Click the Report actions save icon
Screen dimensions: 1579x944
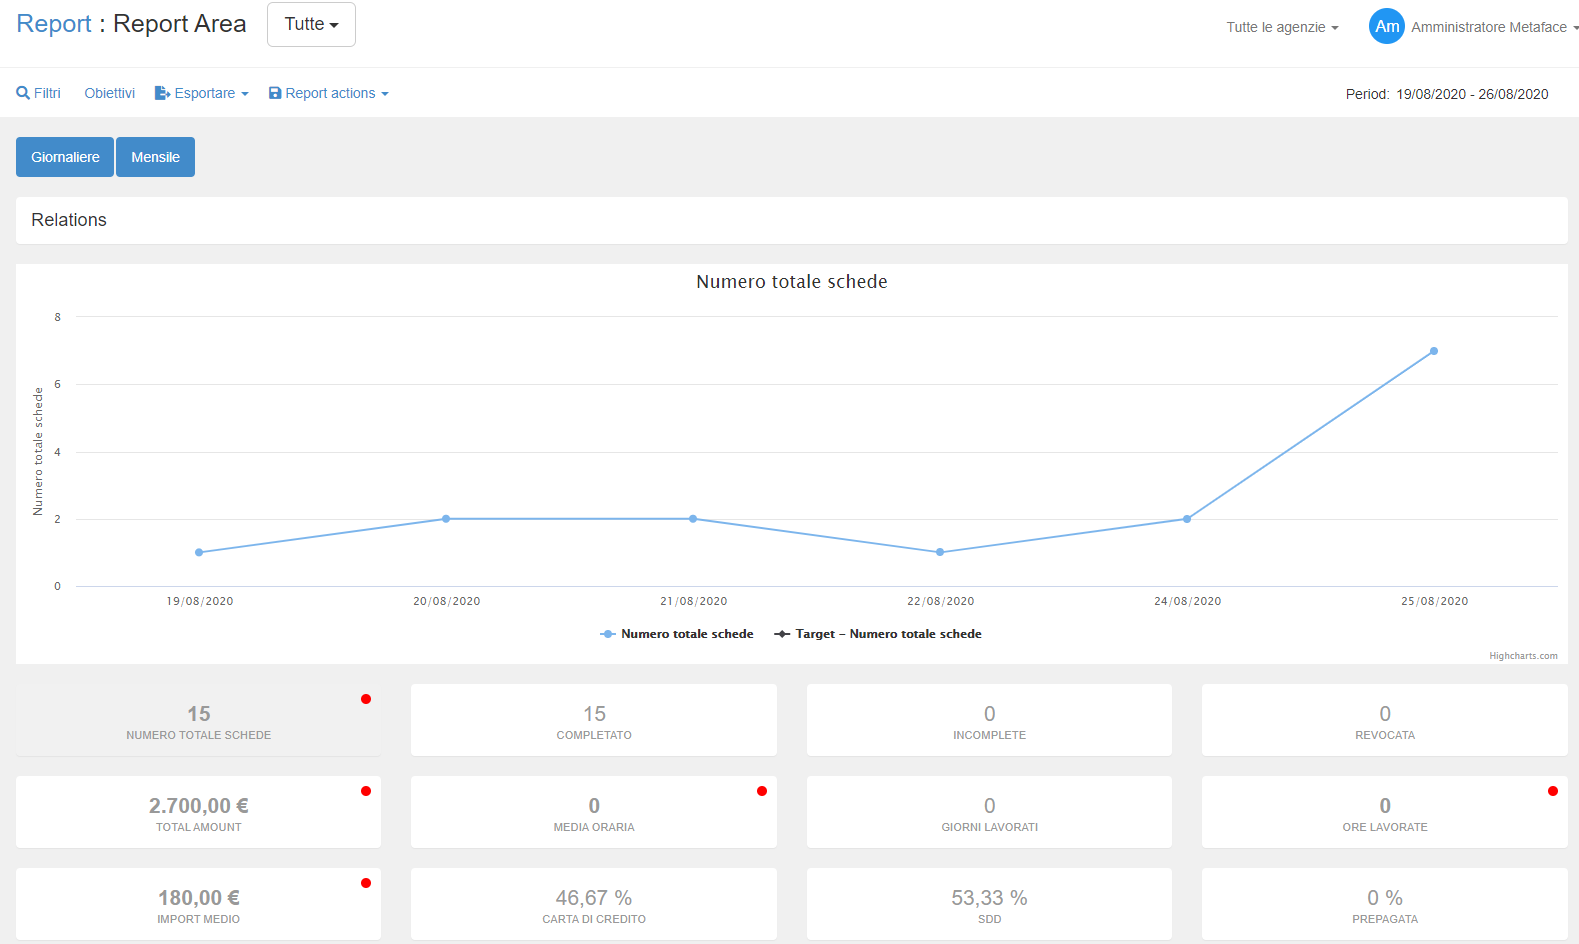point(275,93)
